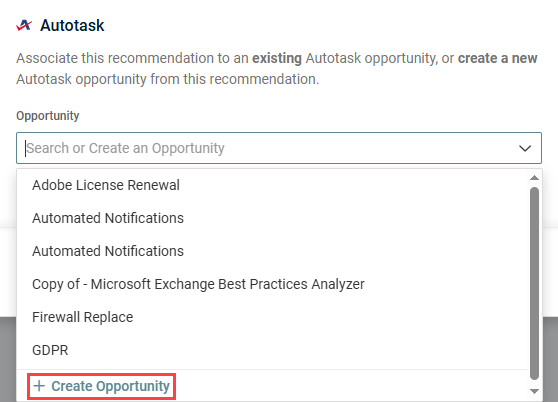The width and height of the screenshot is (558, 402).
Task: Click the bold word existing in description
Action: [277, 58]
